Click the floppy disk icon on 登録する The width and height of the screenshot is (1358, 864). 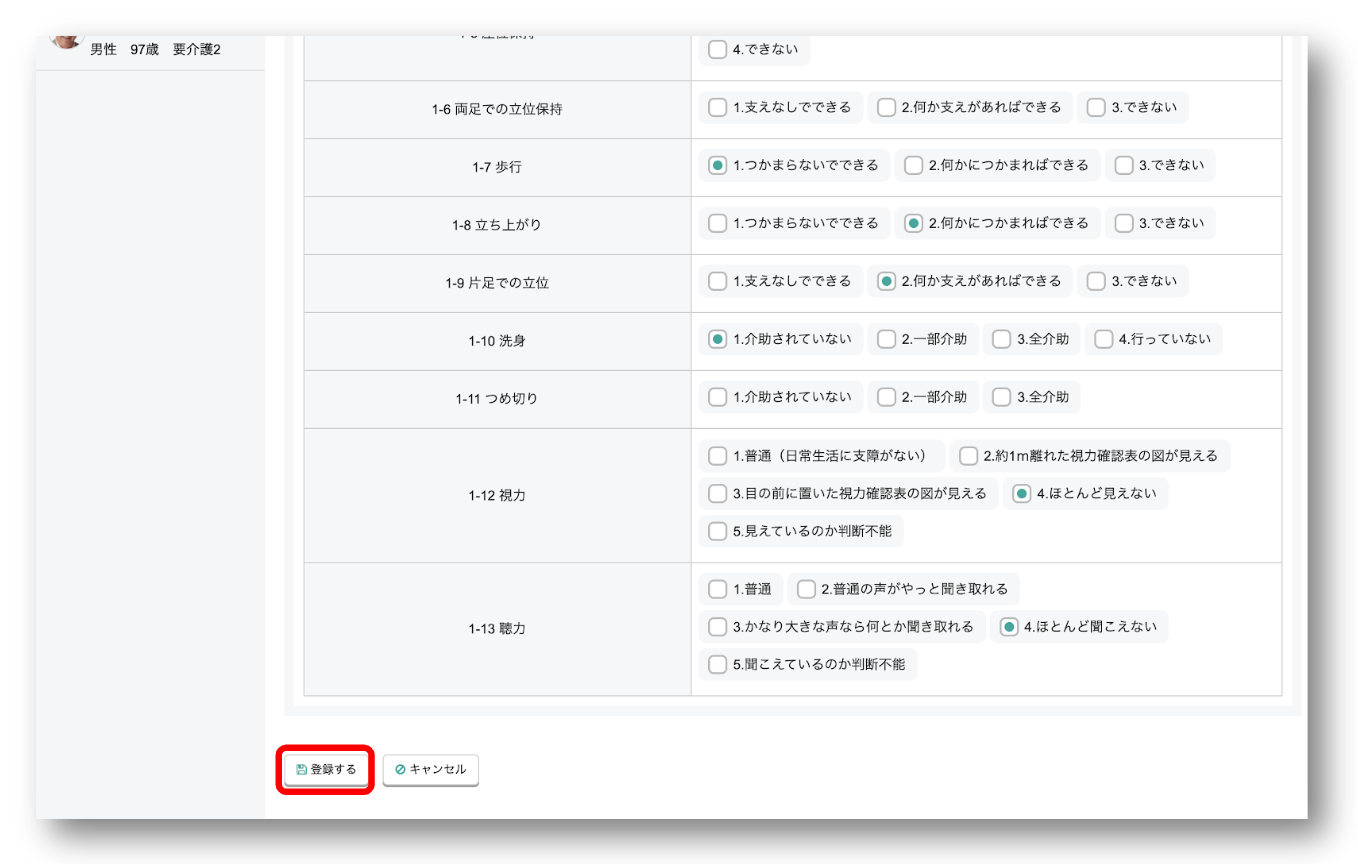(302, 770)
